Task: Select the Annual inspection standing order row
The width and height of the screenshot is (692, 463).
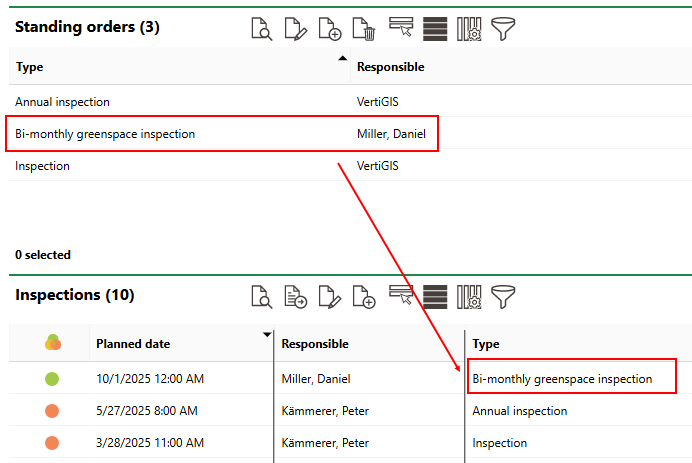Action: pyautogui.click(x=62, y=102)
